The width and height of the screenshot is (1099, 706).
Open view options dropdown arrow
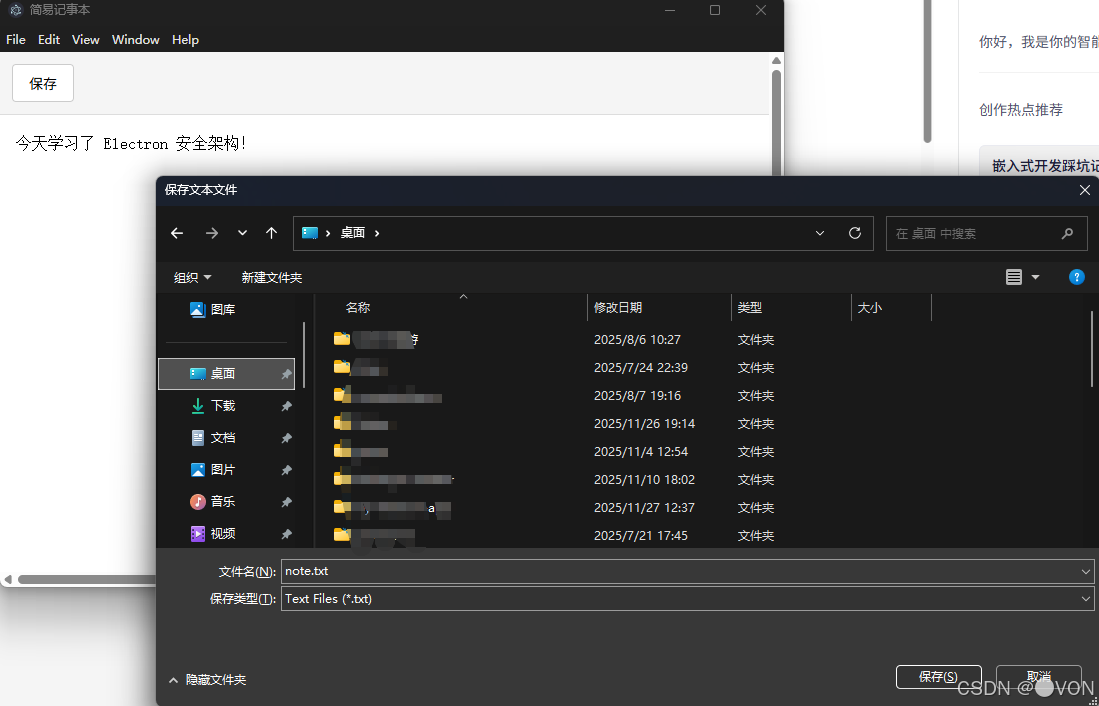[x=1035, y=278]
